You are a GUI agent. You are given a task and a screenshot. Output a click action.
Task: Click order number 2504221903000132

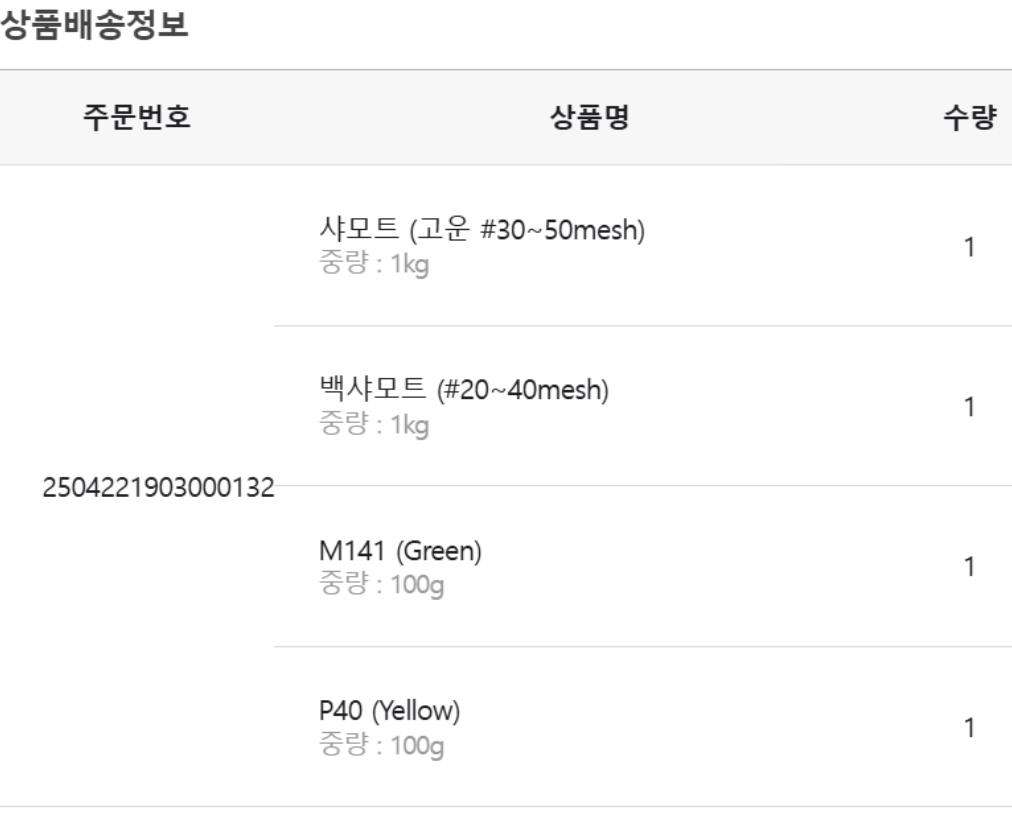(x=159, y=487)
